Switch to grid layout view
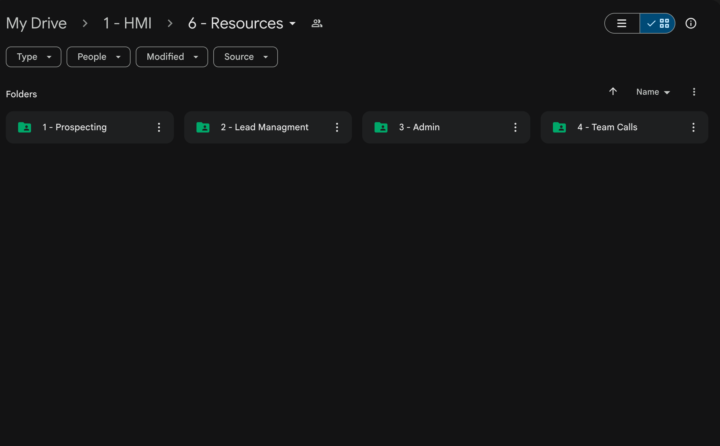 [658, 23]
